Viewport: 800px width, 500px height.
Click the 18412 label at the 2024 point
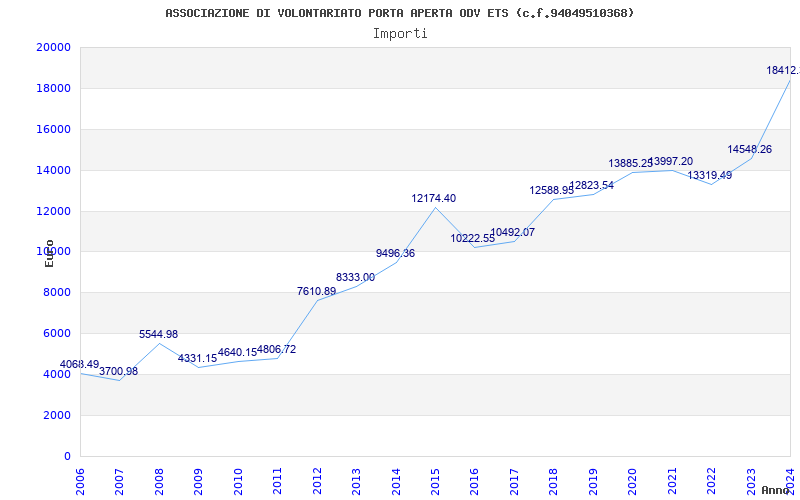tap(783, 70)
